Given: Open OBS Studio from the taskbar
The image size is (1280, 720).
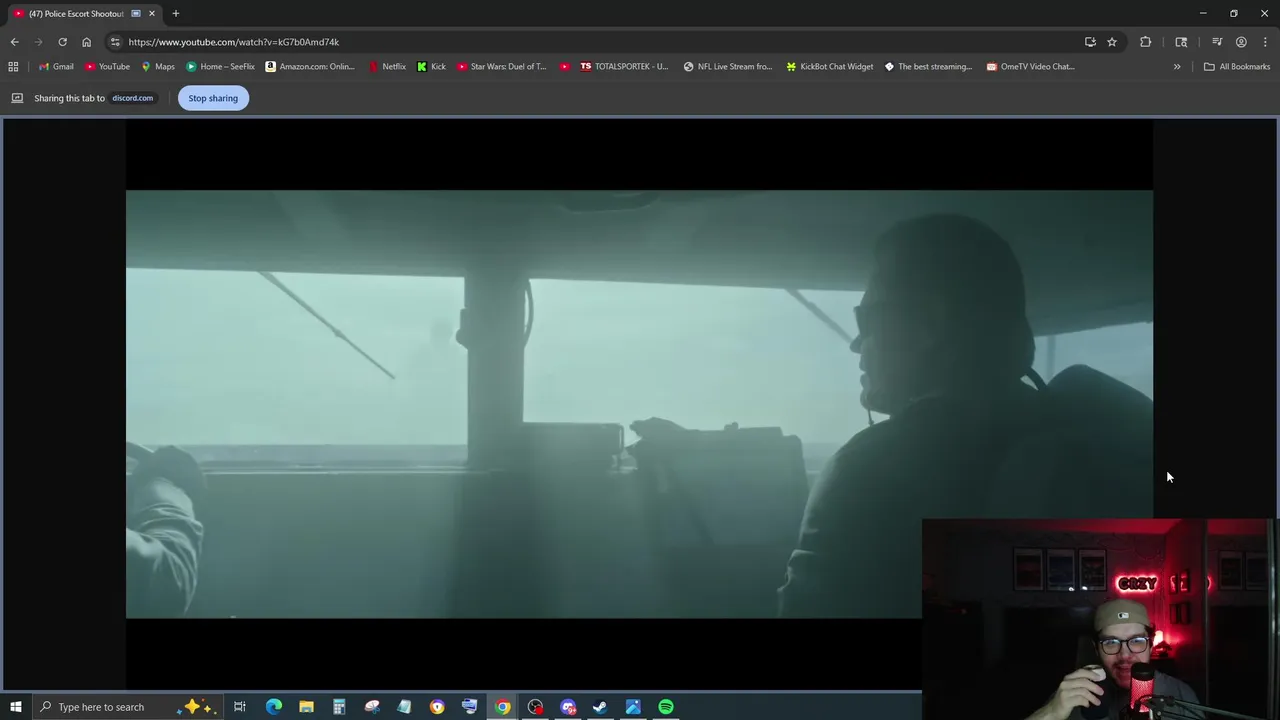Looking at the screenshot, I should 535,707.
